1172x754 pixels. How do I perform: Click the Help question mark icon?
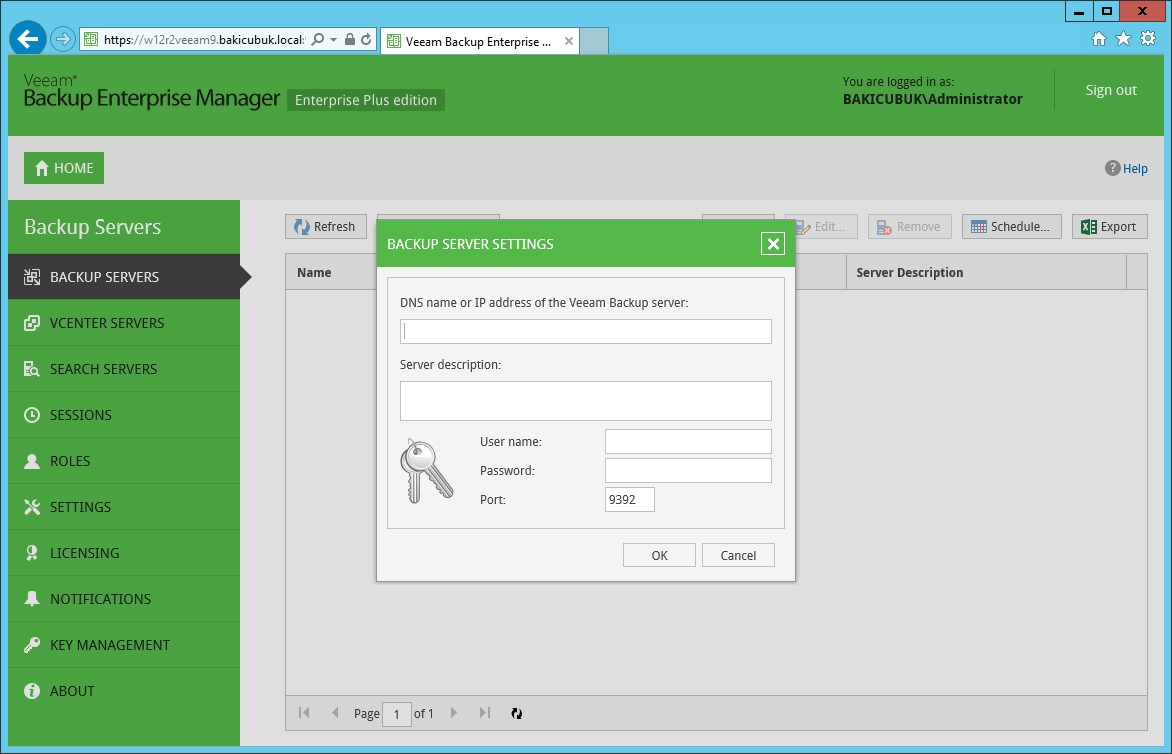(1112, 168)
